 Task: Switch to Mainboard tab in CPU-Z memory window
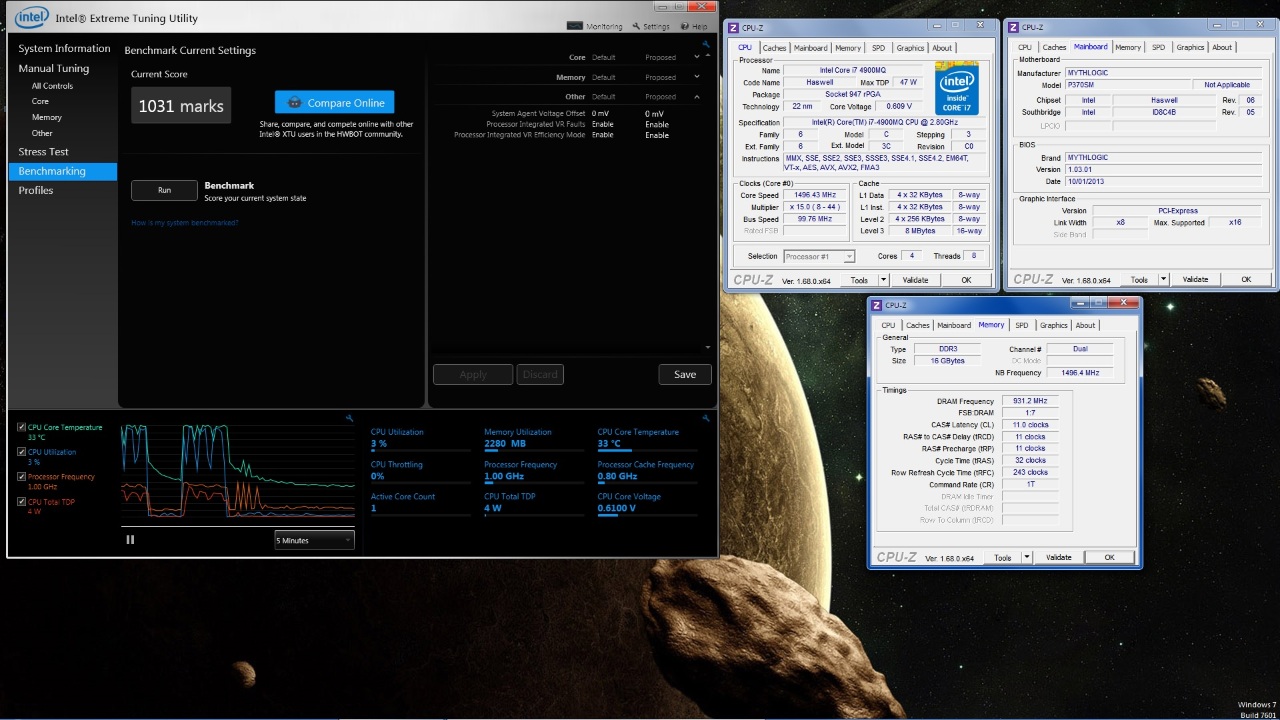click(953, 325)
